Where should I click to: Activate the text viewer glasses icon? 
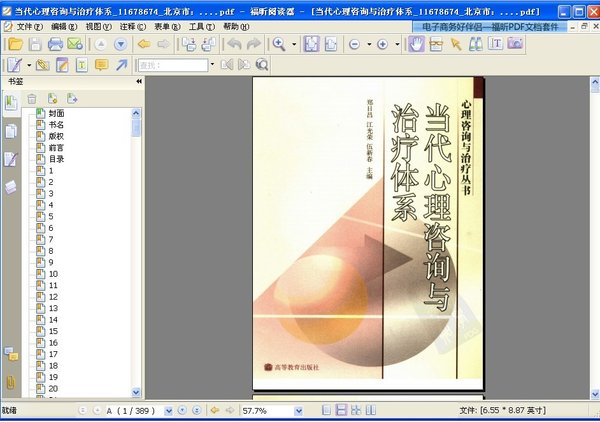tap(436, 44)
